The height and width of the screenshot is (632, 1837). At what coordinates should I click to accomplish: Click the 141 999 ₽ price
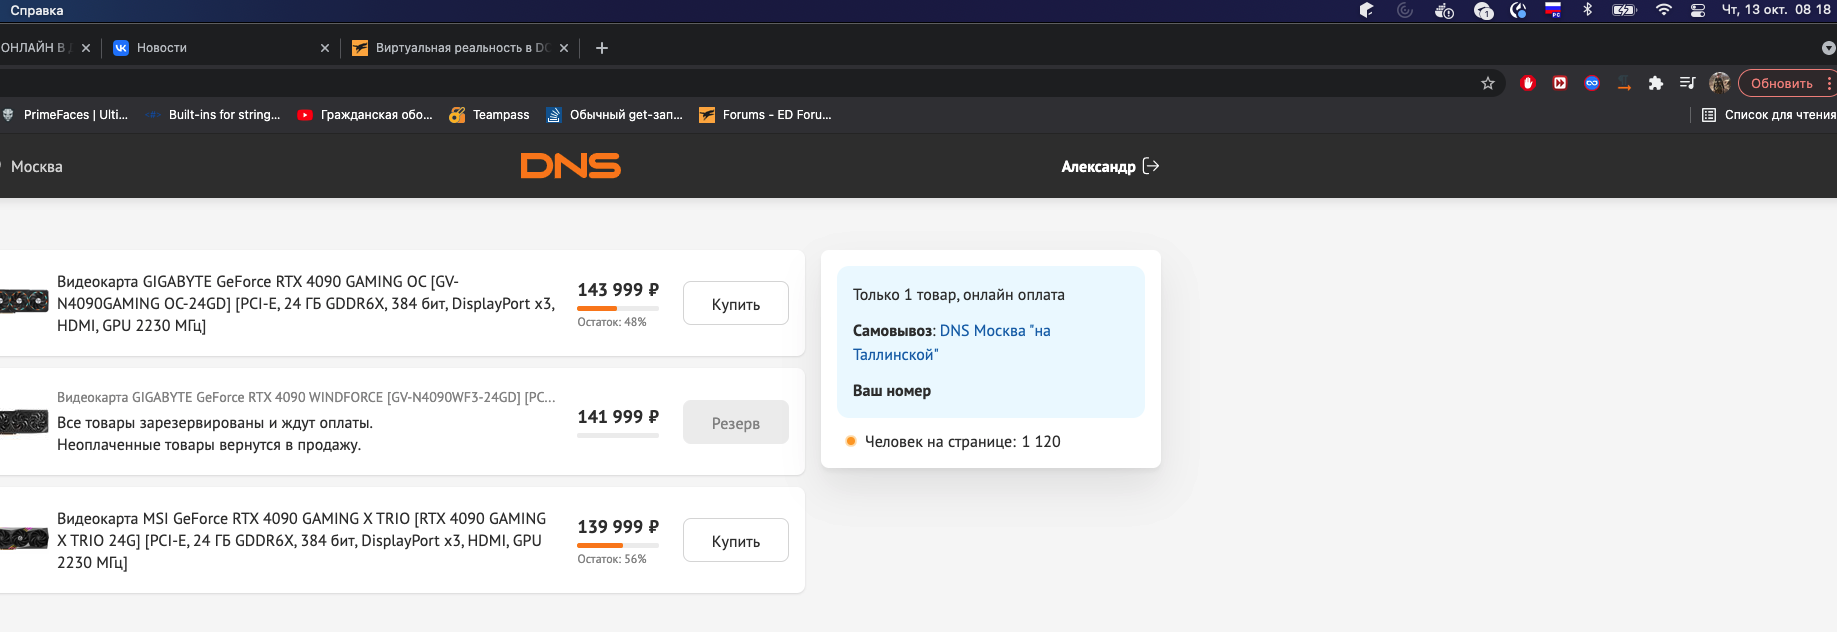click(x=618, y=417)
